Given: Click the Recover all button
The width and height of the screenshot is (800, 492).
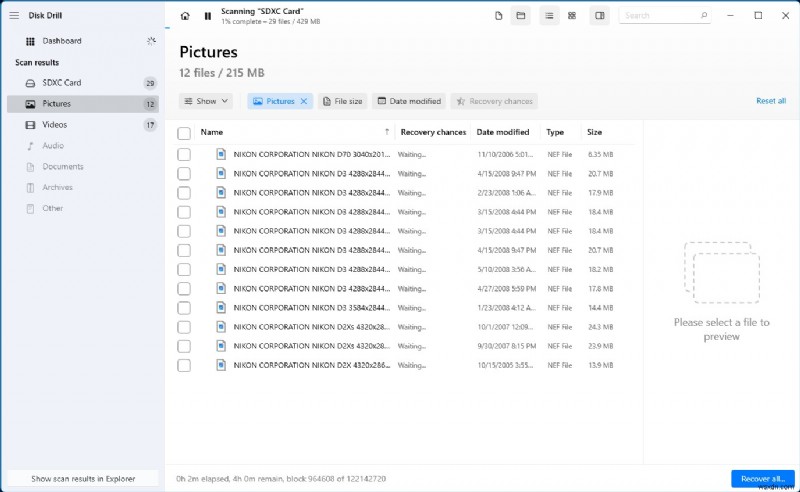Looking at the screenshot, I should click(763, 479).
